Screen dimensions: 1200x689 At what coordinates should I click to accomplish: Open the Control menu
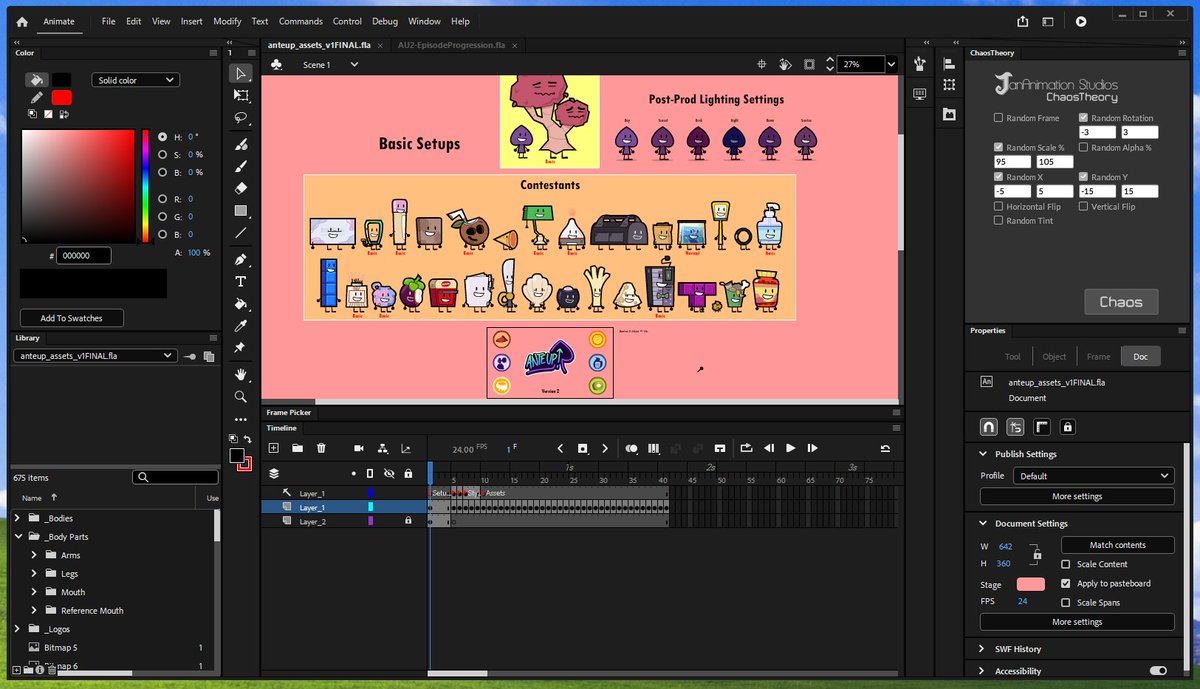point(347,21)
